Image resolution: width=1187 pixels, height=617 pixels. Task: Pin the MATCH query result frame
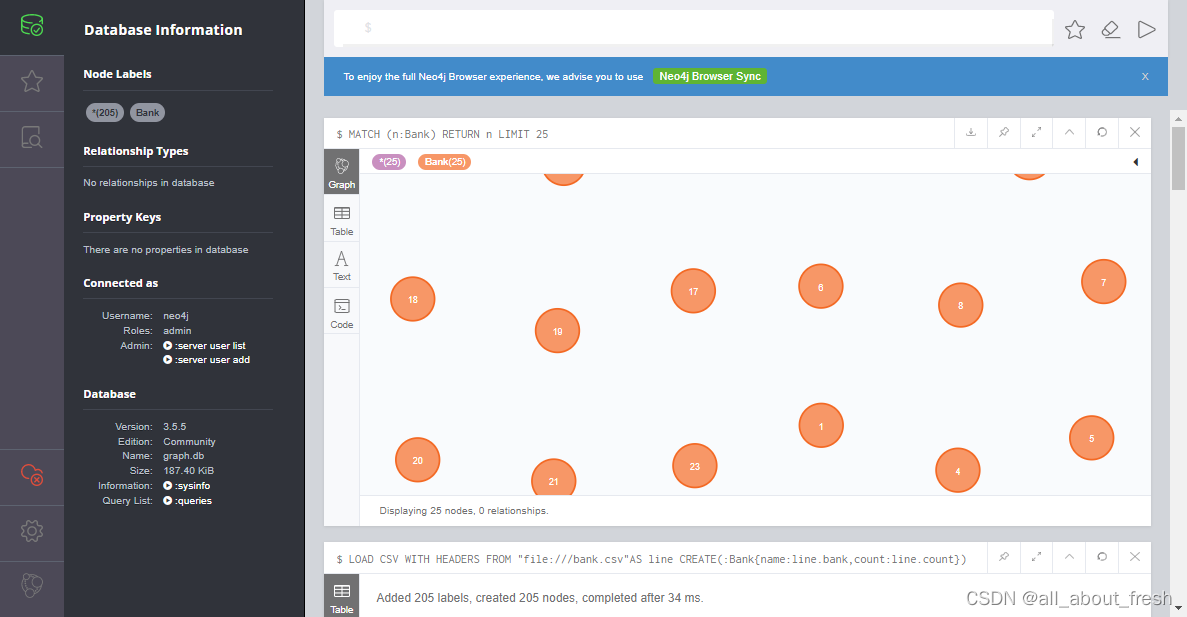click(1004, 132)
